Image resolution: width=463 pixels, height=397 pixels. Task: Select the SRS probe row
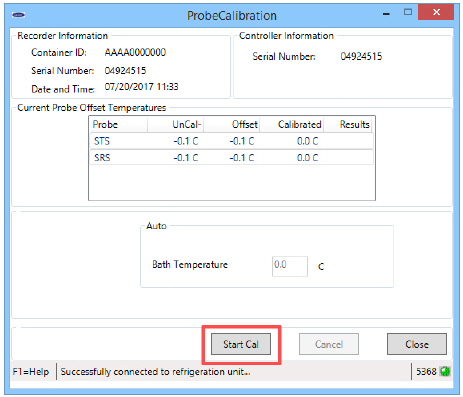[x=231, y=157]
